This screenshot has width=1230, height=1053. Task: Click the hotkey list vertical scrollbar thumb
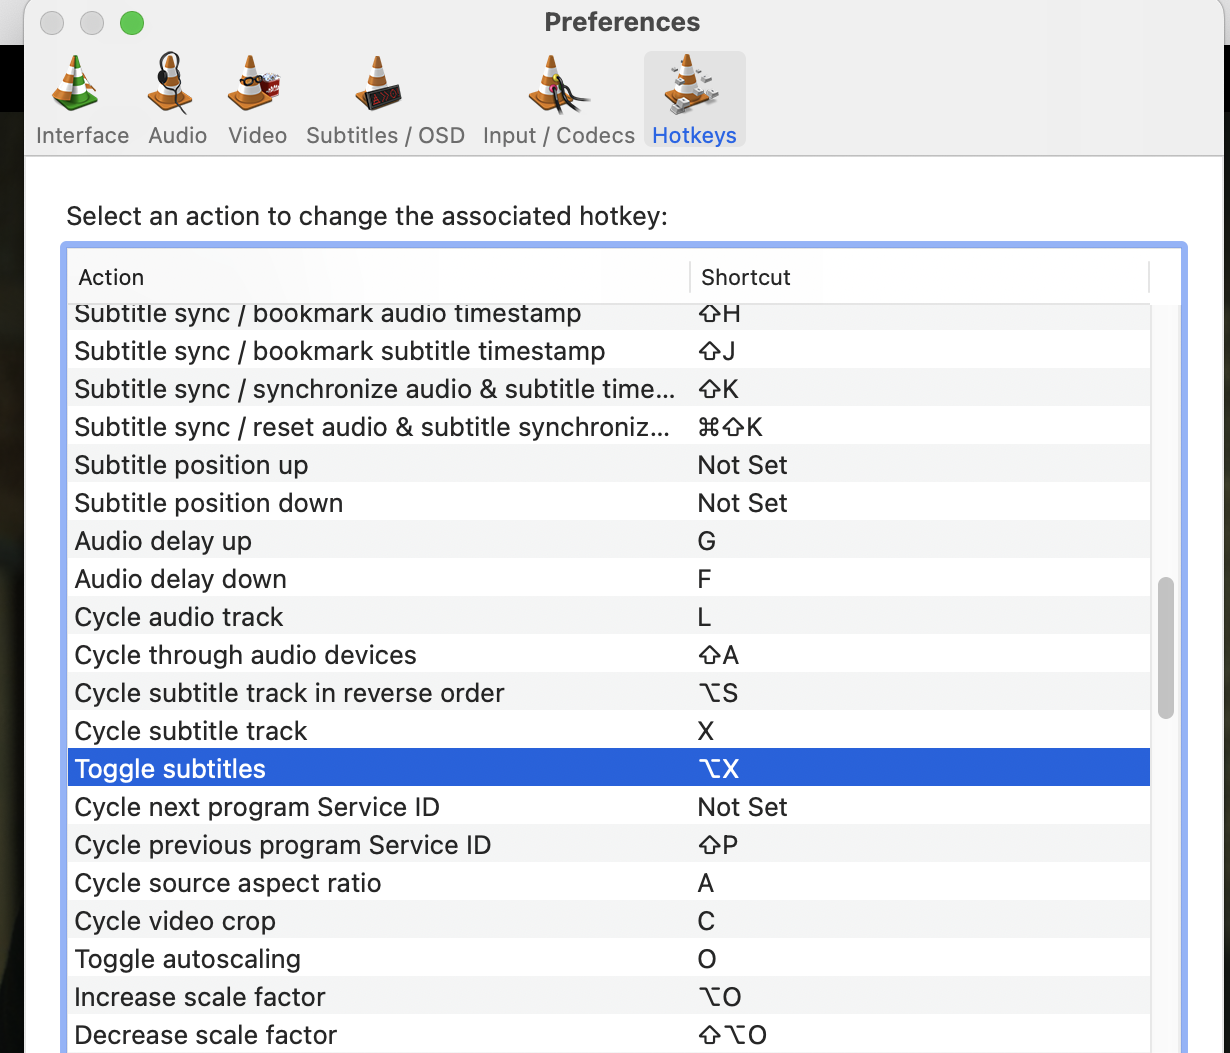[1165, 648]
